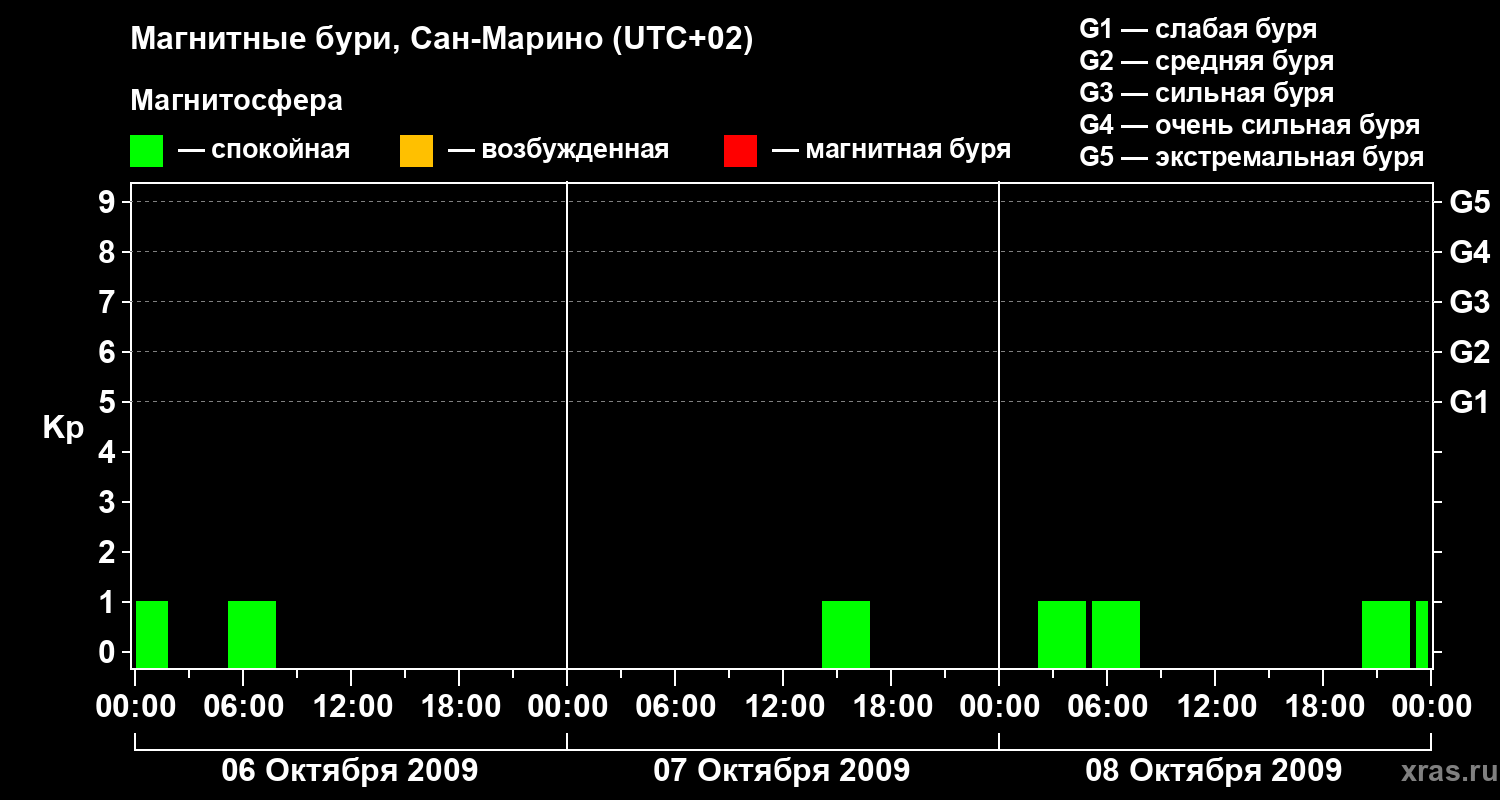1500x800 pixels.
Task: Click the '— спокойная' legend label
Action: [264, 150]
